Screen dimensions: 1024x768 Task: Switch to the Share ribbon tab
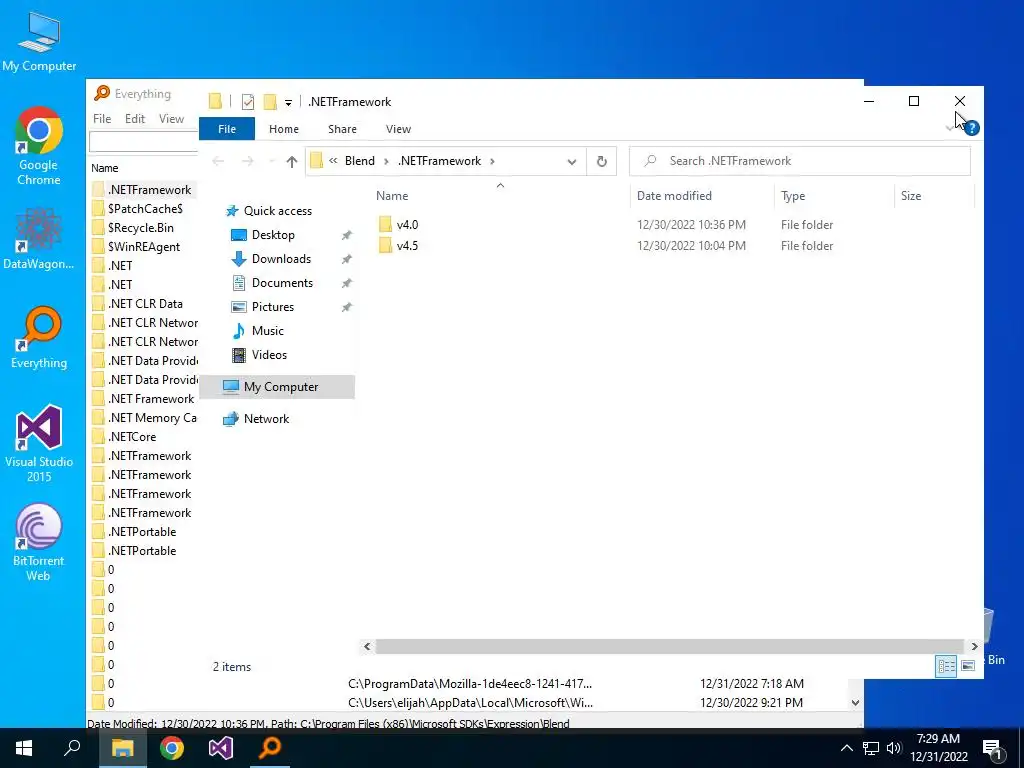(x=342, y=129)
